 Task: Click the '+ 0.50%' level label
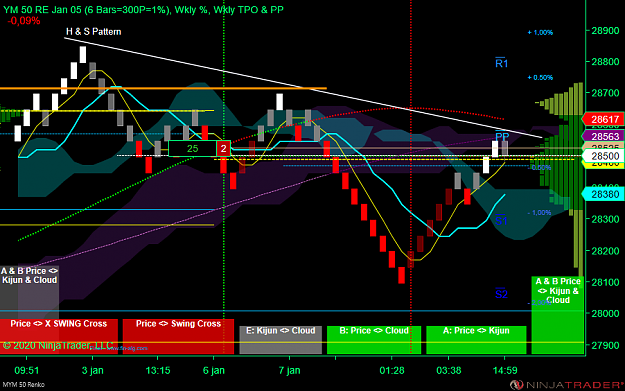tap(540, 78)
